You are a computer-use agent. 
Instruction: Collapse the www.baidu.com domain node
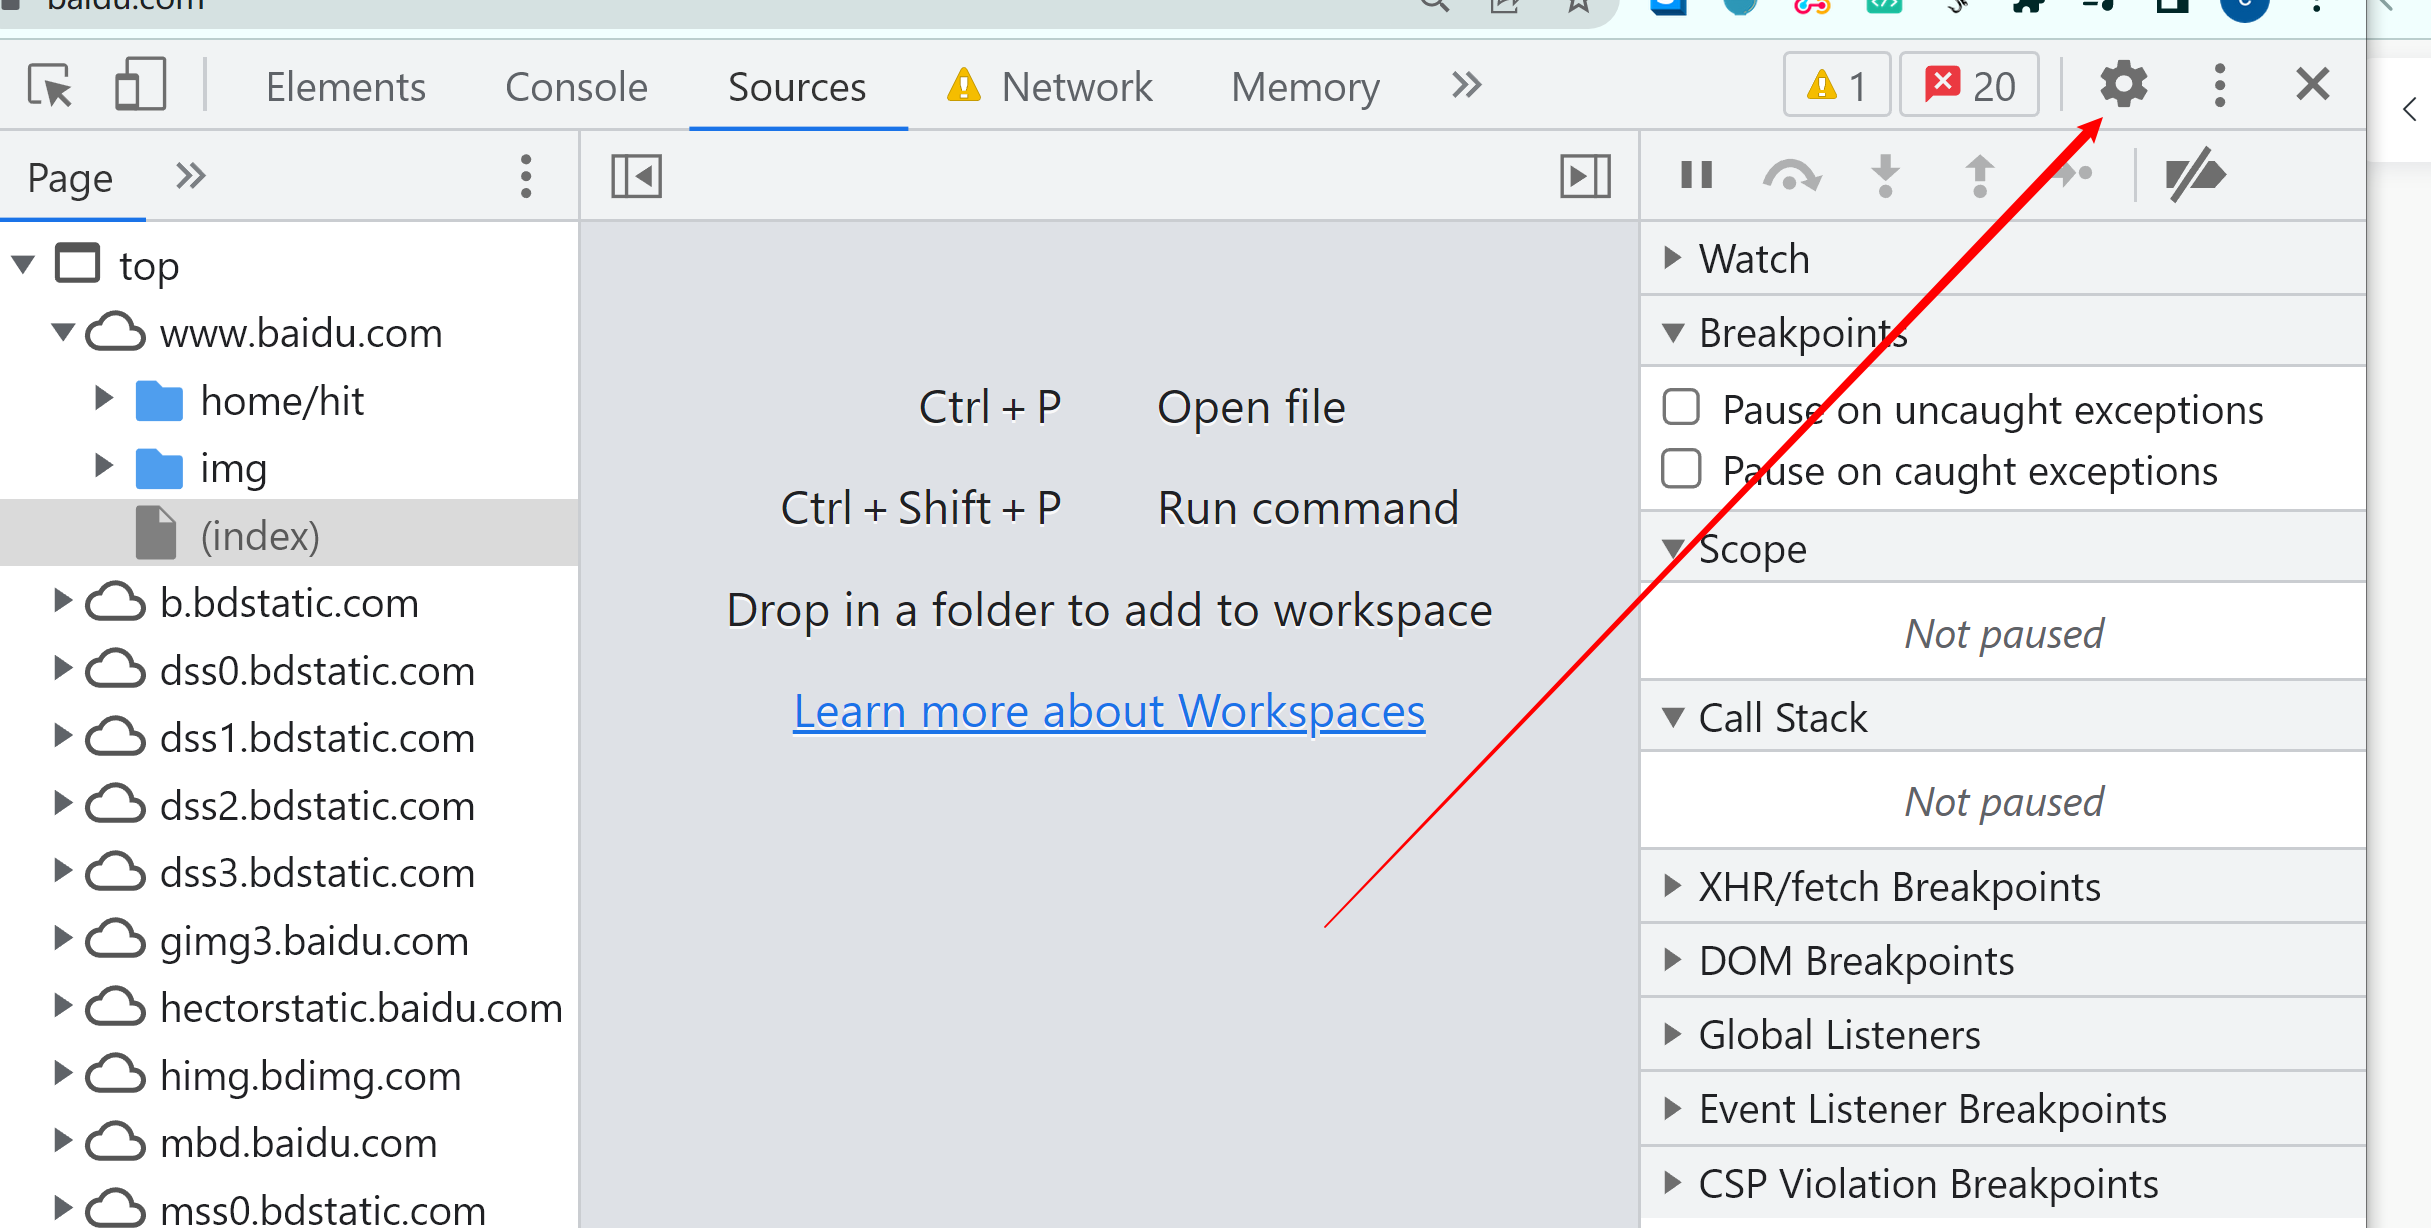click(63, 332)
